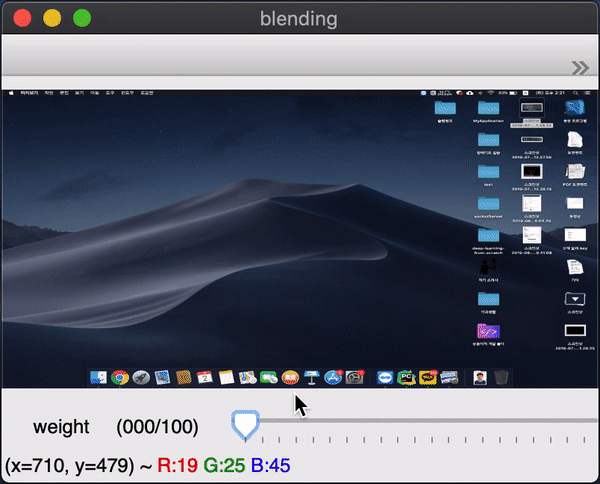Click the Keynote podium icon in pictured dock
Viewport: 600px width, 484px height.
click(x=311, y=378)
